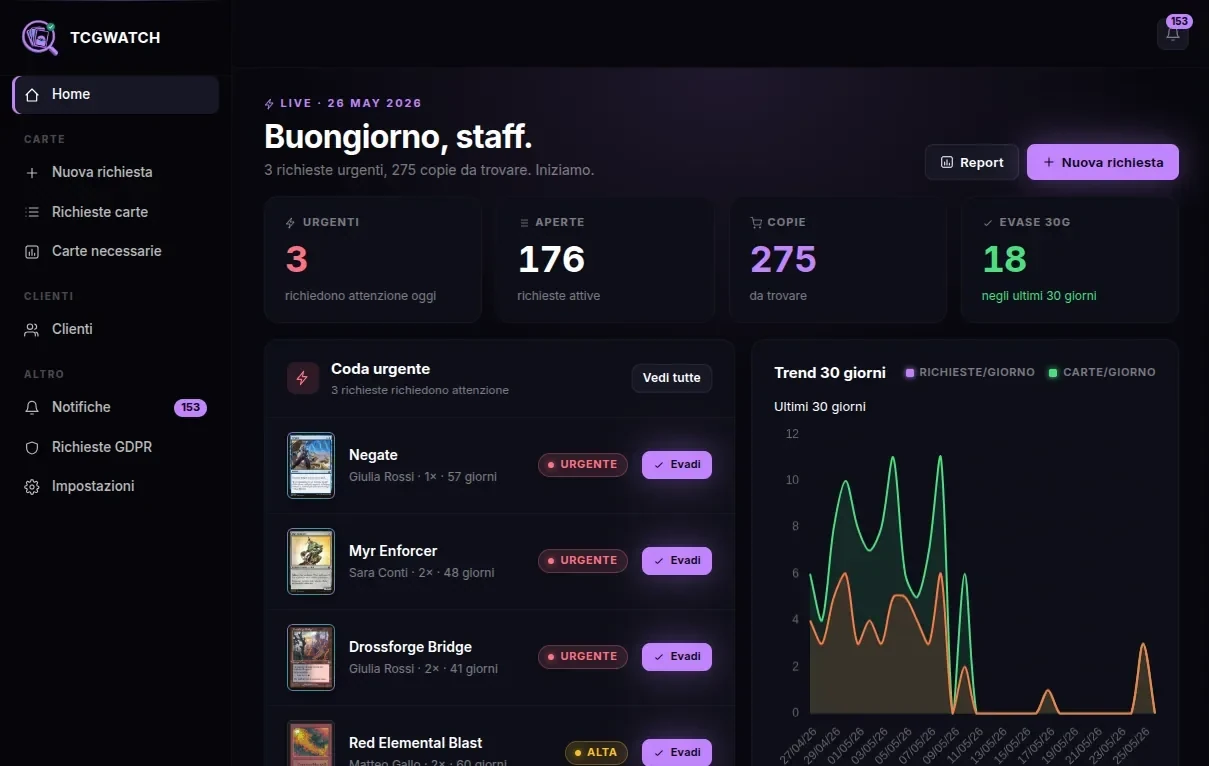
Task: Toggle the RICHIESTE/GIORNO legend swatch
Action: (x=910, y=373)
